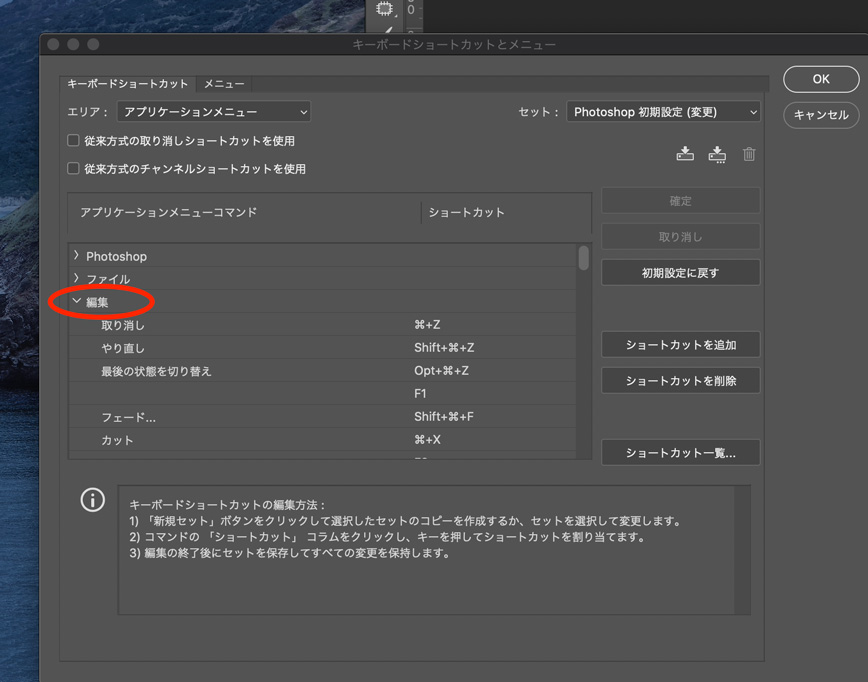This screenshot has width=868, height=682.
Task: Enable 従来方式の取り消しショートカットを使用 checkbox
Action: 73,141
